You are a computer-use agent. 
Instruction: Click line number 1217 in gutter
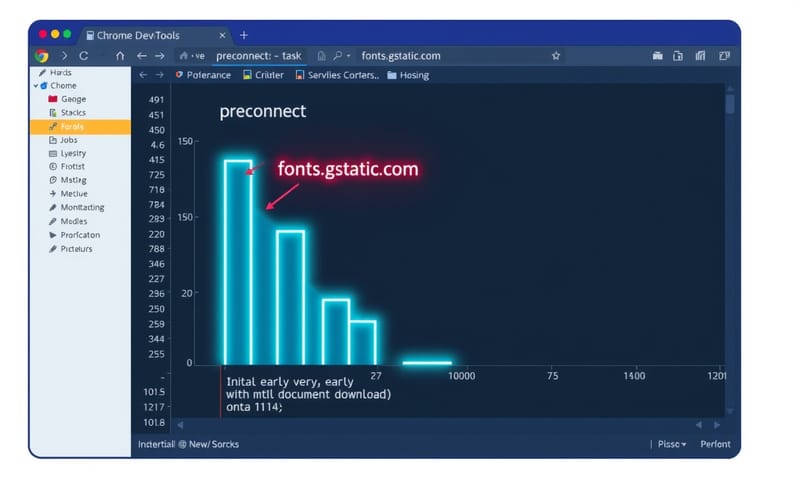154,407
